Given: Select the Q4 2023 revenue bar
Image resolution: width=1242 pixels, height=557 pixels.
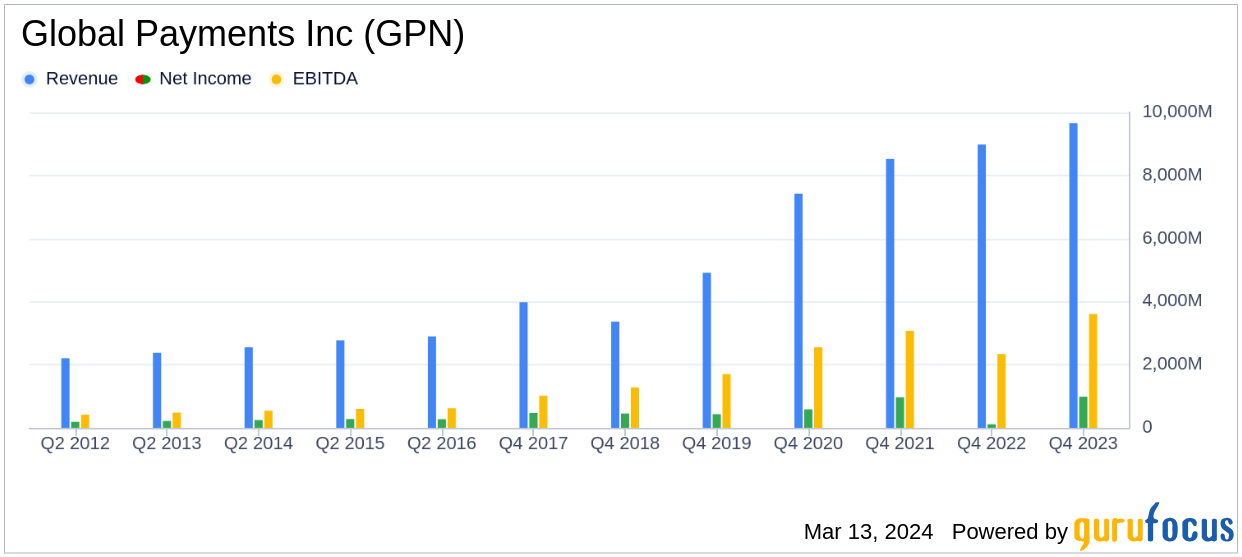Looking at the screenshot, I should point(1073,276).
